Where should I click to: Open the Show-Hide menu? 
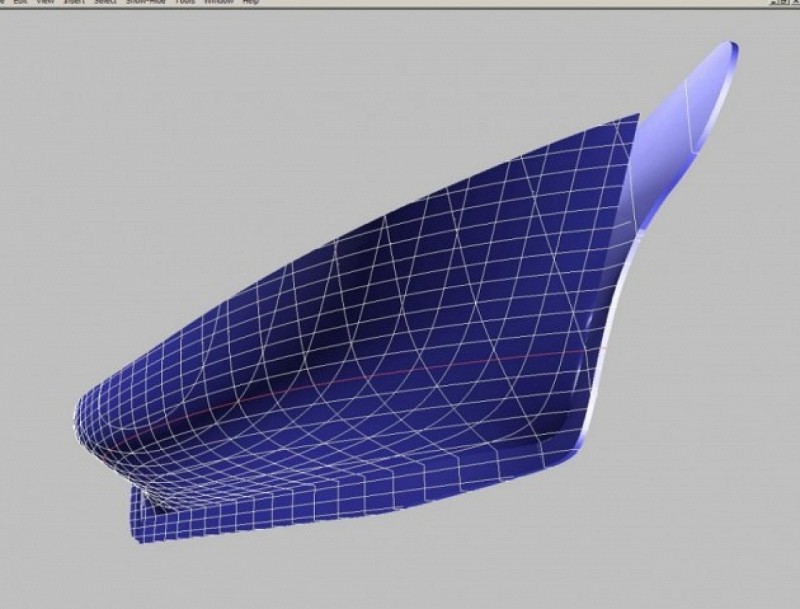pyautogui.click(x=144, y=3)
